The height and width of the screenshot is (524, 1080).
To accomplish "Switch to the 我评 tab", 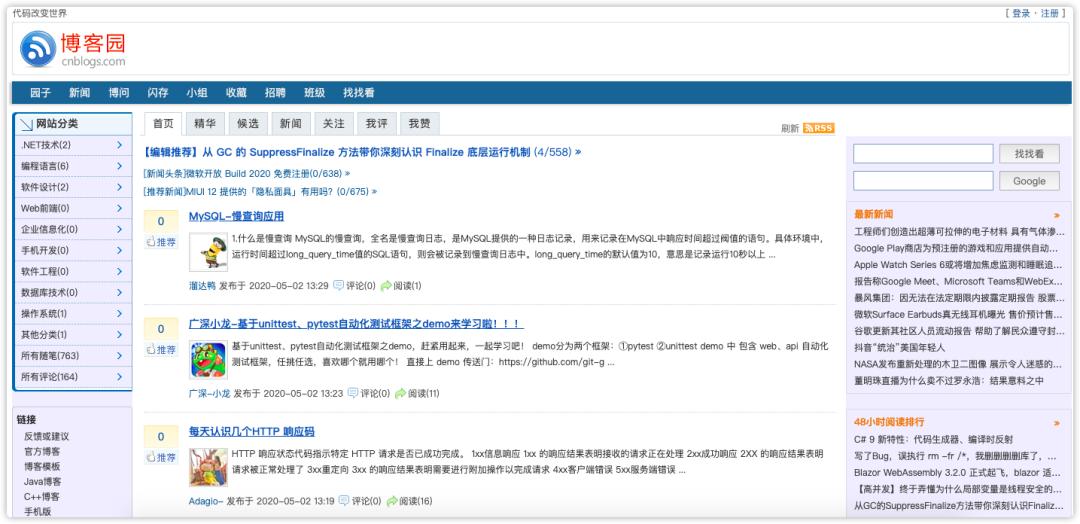I will pyautogui.click(x=376, y=124).
